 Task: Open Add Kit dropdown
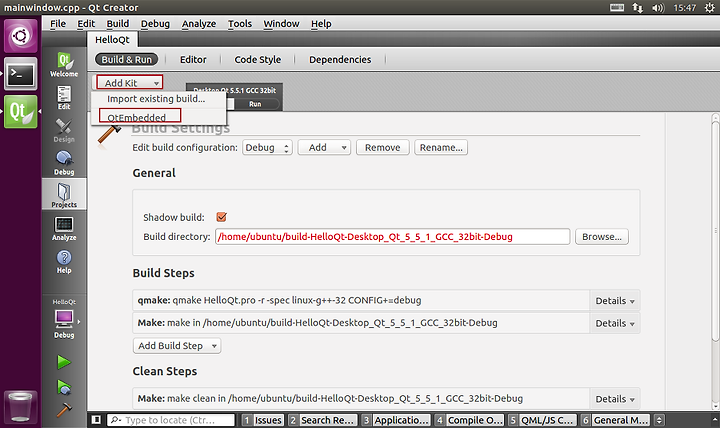pyautogui.click(x=129, y=83)
